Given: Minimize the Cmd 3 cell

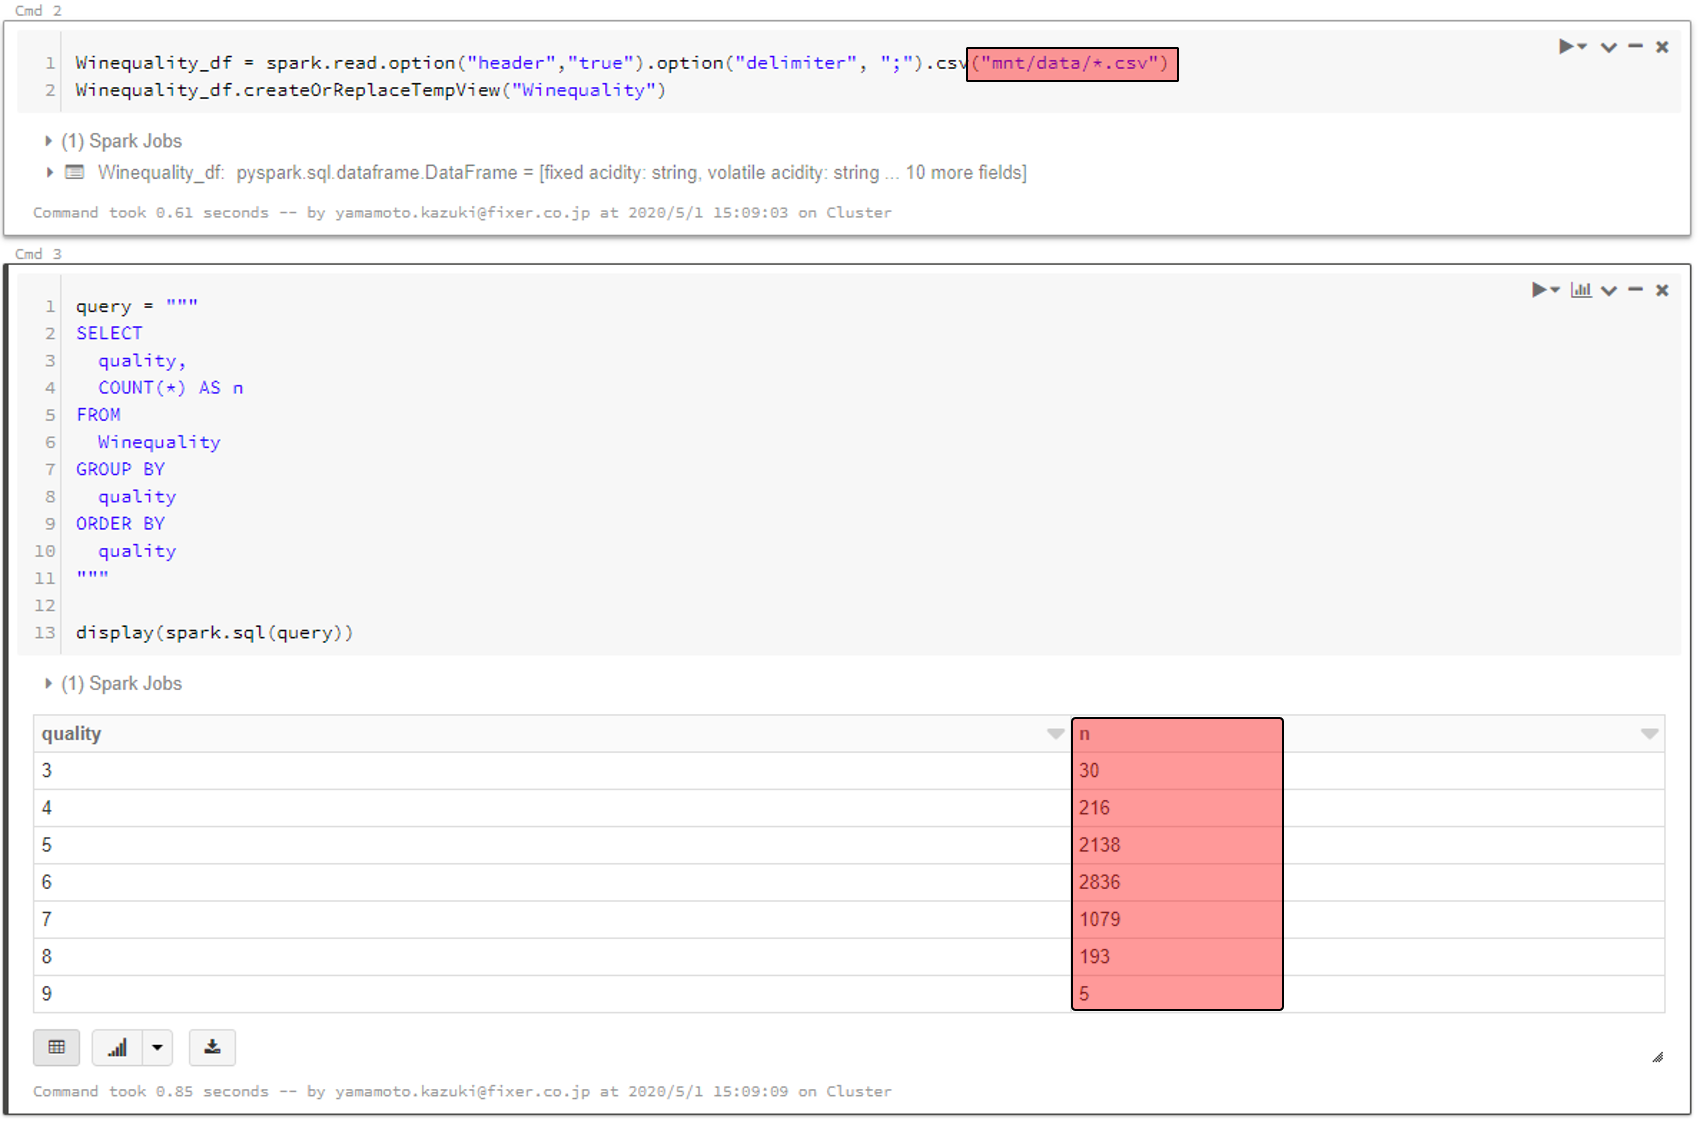Looking at the screenshot, I should (1636, 290).
